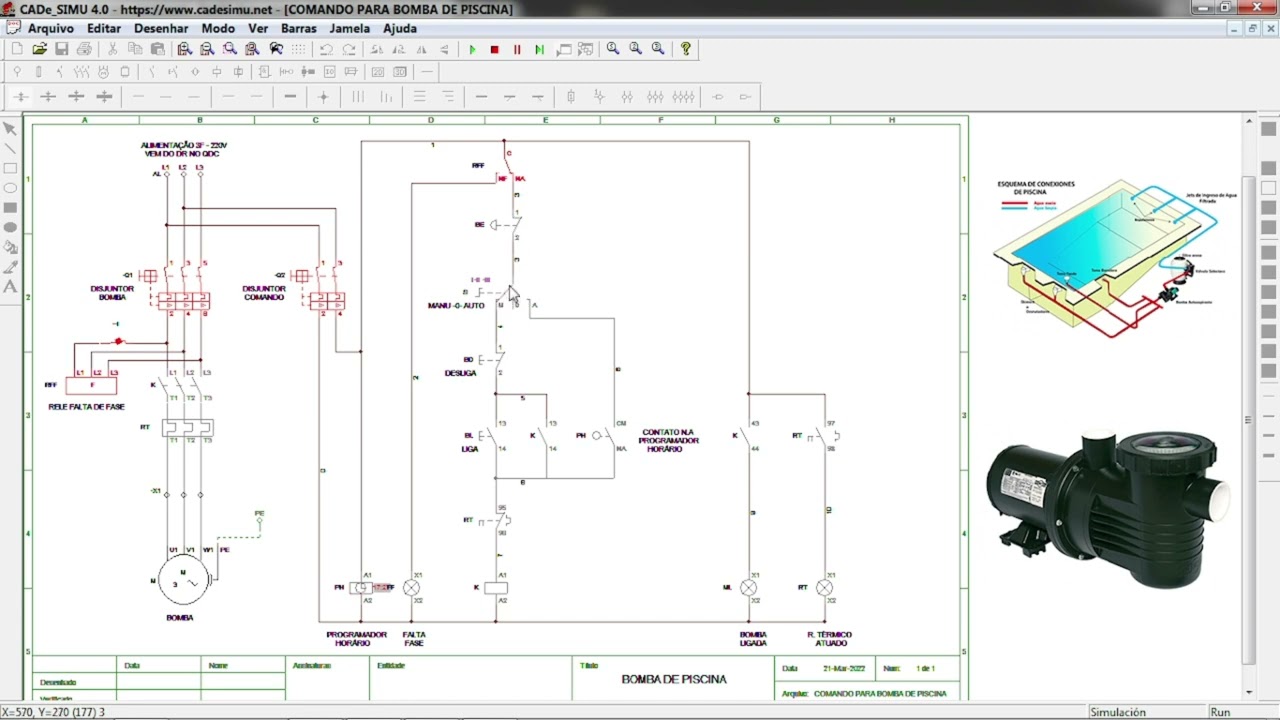Image resolution: width=1280 pixels, height=720 pixels.
Task: Print the schematic via printer icon
Action: pyautogui.click(x=84, y=49)
